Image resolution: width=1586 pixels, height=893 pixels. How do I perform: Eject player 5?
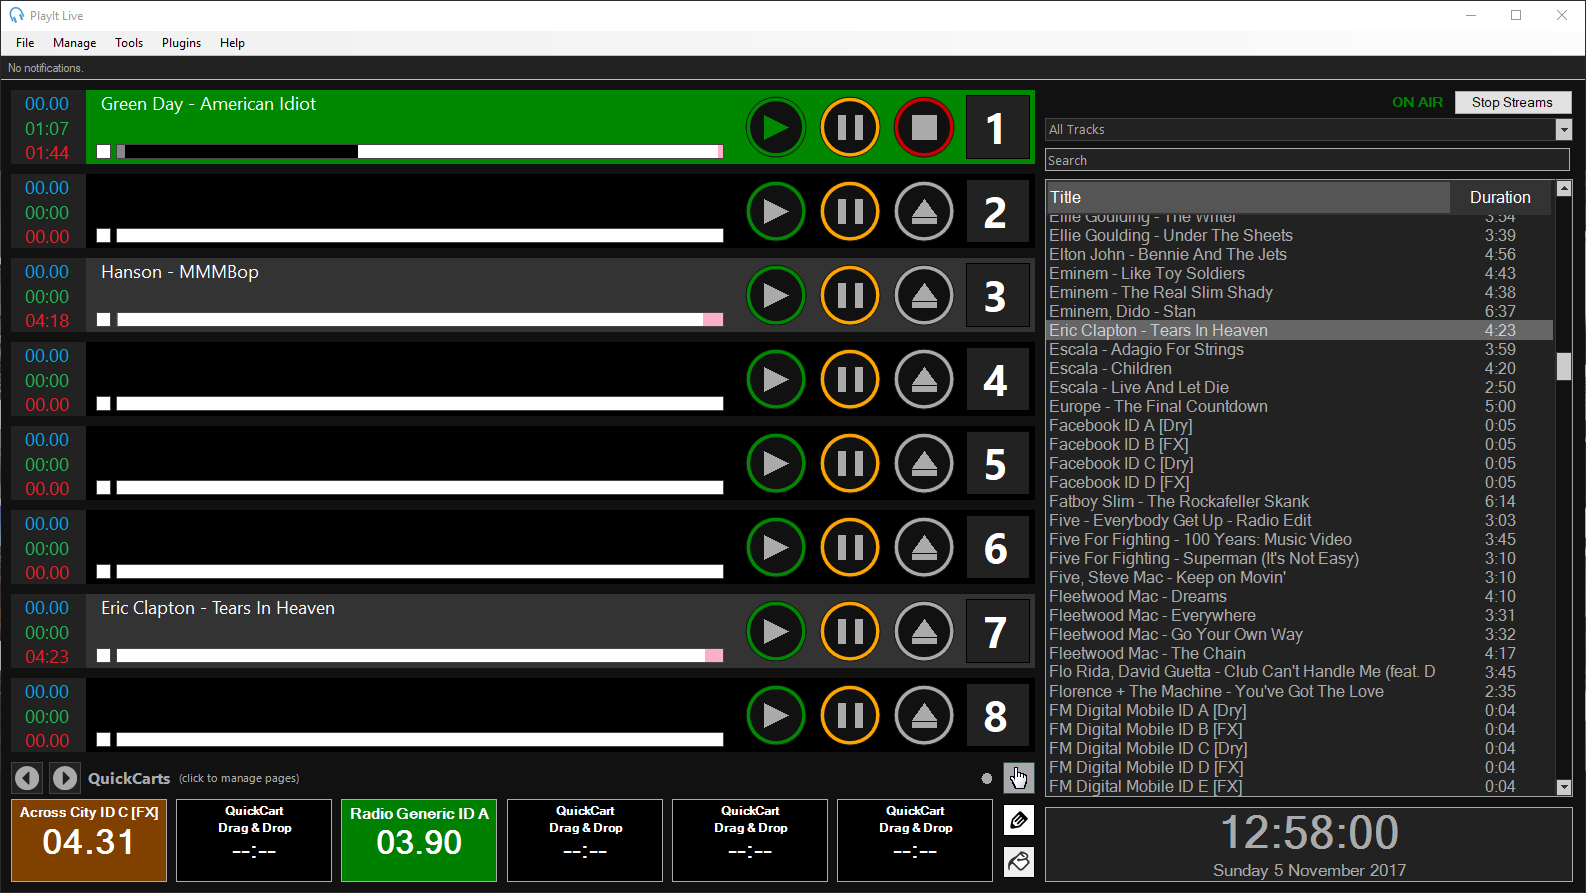pyautogui.click(x=924, y=464)
